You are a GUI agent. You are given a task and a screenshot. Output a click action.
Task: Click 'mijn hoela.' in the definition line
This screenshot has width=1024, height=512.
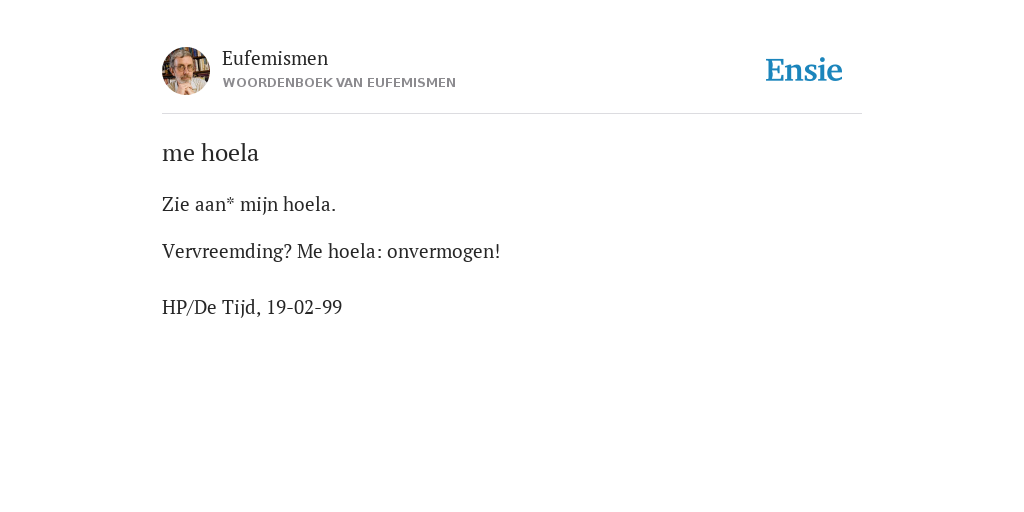[288, 204]
